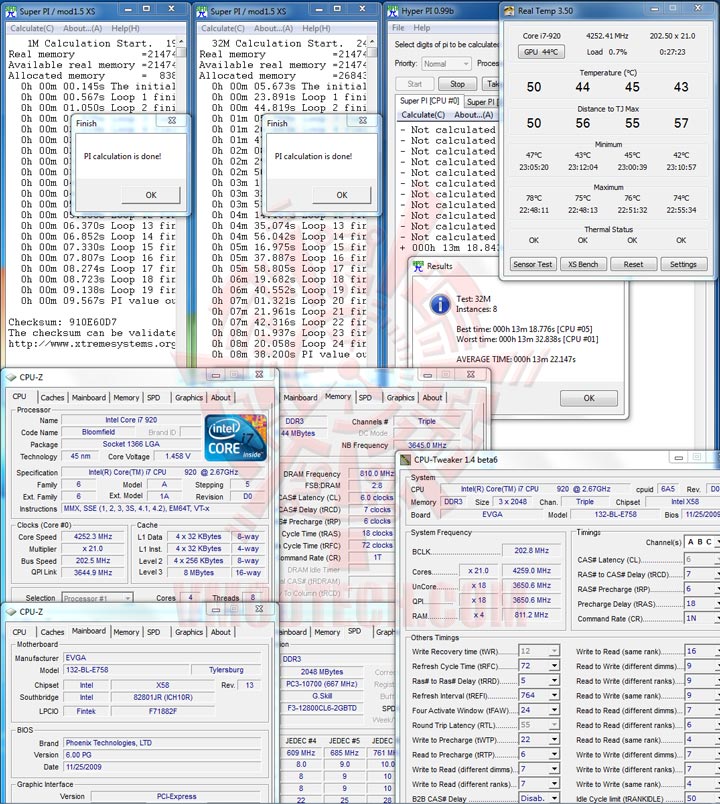Screen dimensions: 720x804
Task: Click the Best time 13m 18.776s line
Action: (524, 329)
